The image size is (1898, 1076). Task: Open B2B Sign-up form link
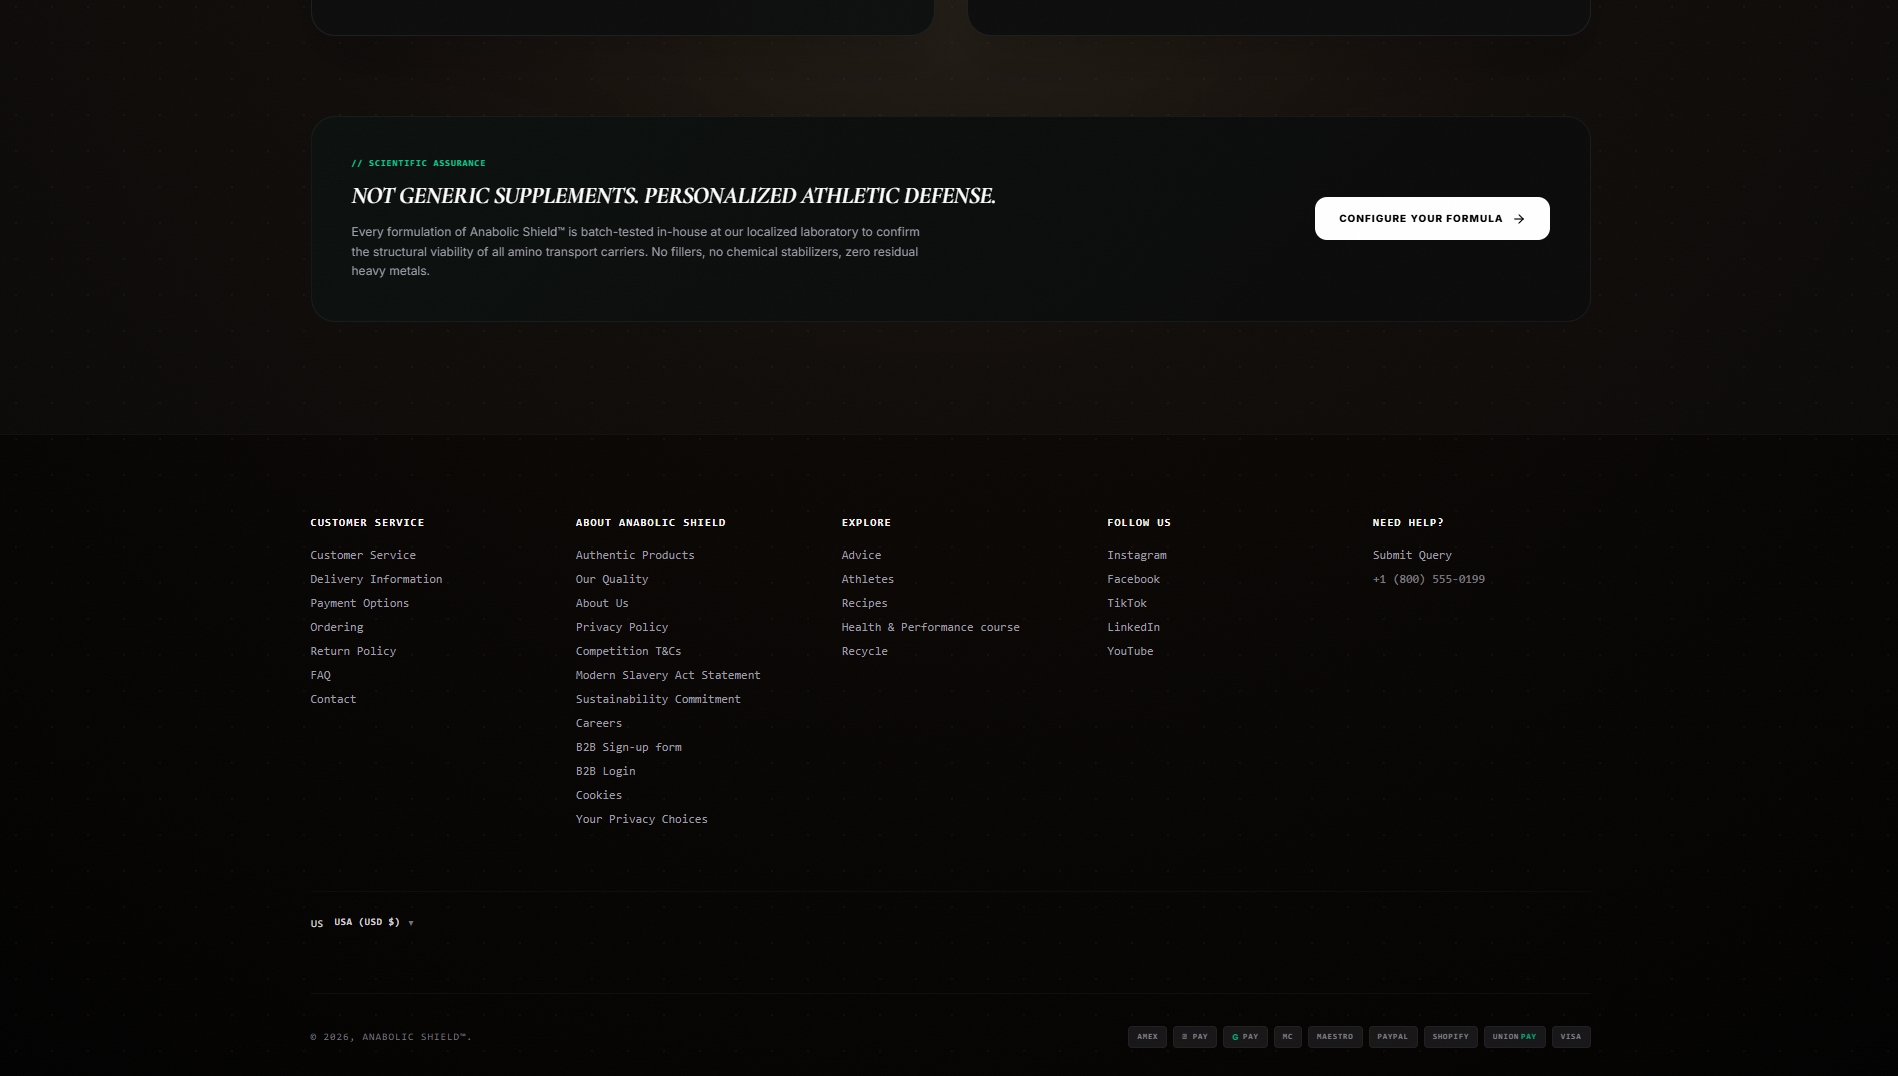click(x=629, y=747)
